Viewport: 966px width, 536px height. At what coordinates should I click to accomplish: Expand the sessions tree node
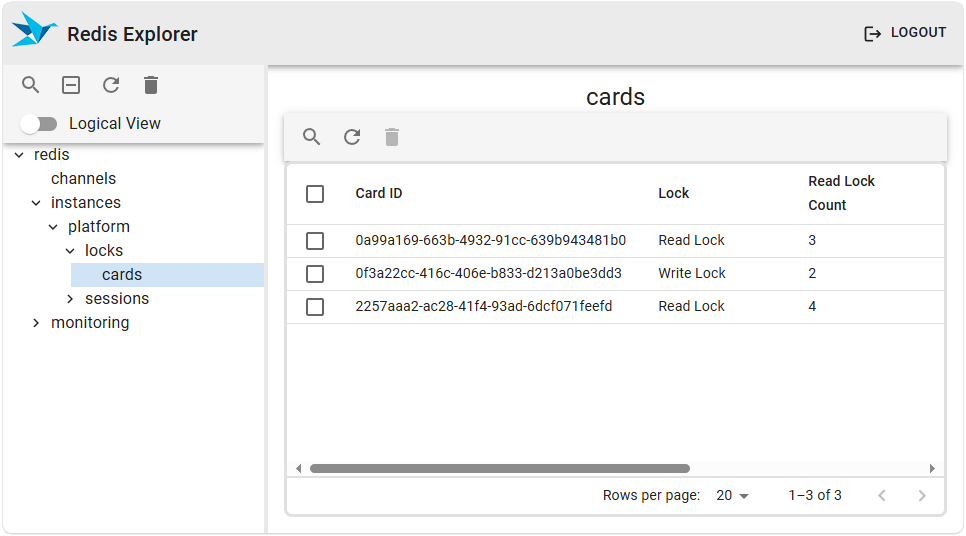[x=70, y=299]
